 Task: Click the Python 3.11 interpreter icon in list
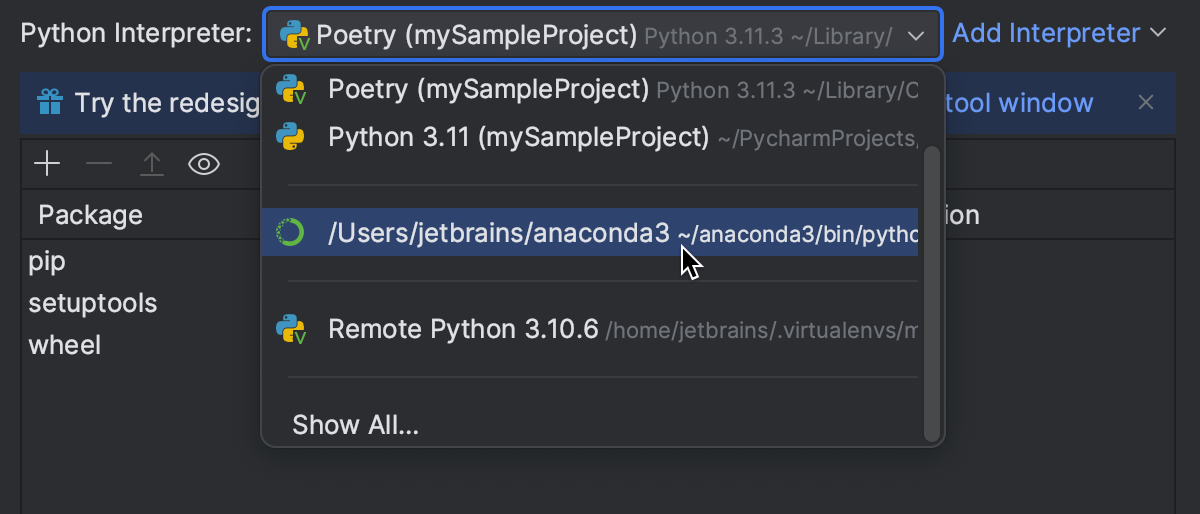(291, 137)
